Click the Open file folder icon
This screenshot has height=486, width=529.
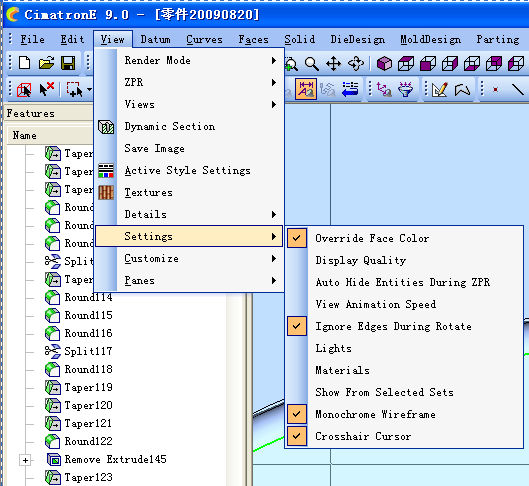46,63
